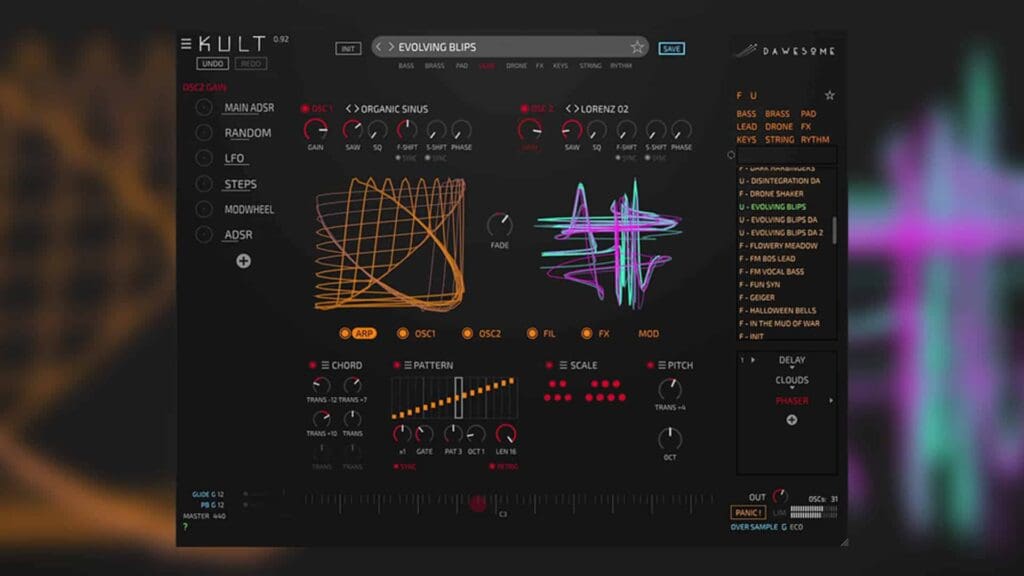The width and height of the screenshot is (1024, 576).
Task: Open the LORENZ 02 waveform selector
Action: (604, 109)
